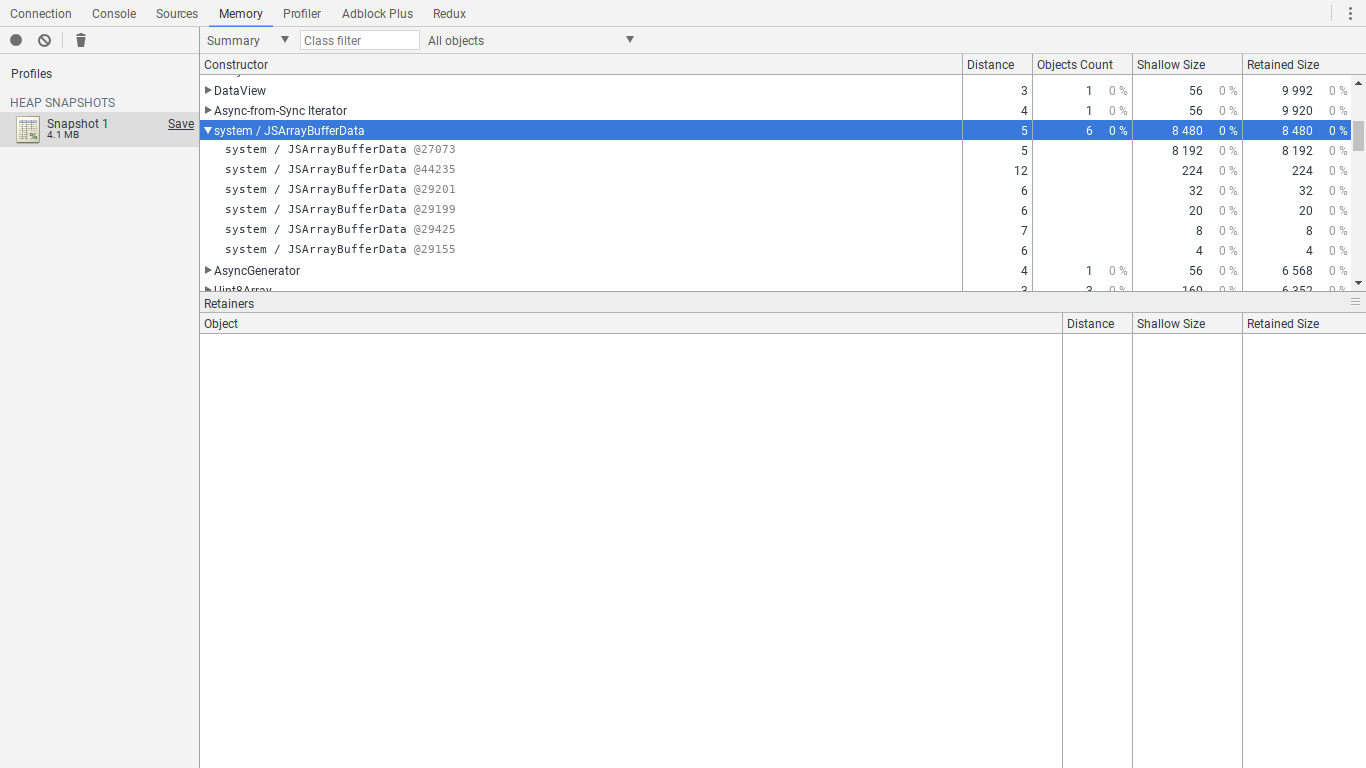Expand the DataView constructor row

208,90
